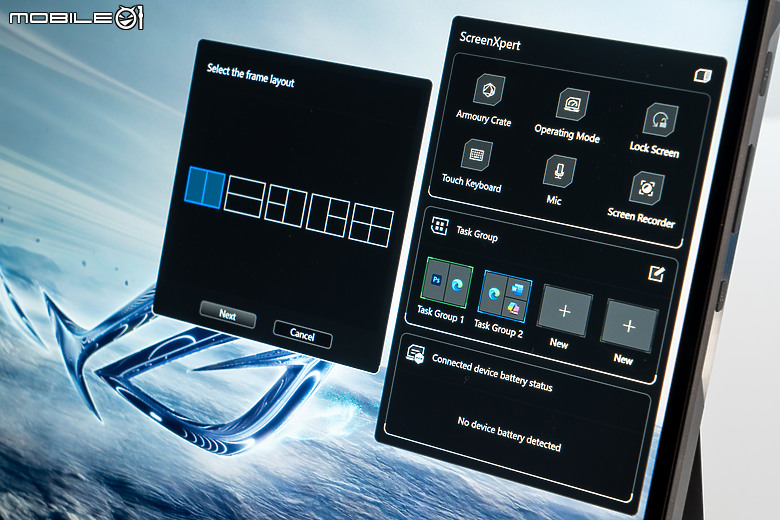The width and height of the screenshot is (780, 520).
Task: Select the two vertical columns layout
Action: (x=204, y=187)
